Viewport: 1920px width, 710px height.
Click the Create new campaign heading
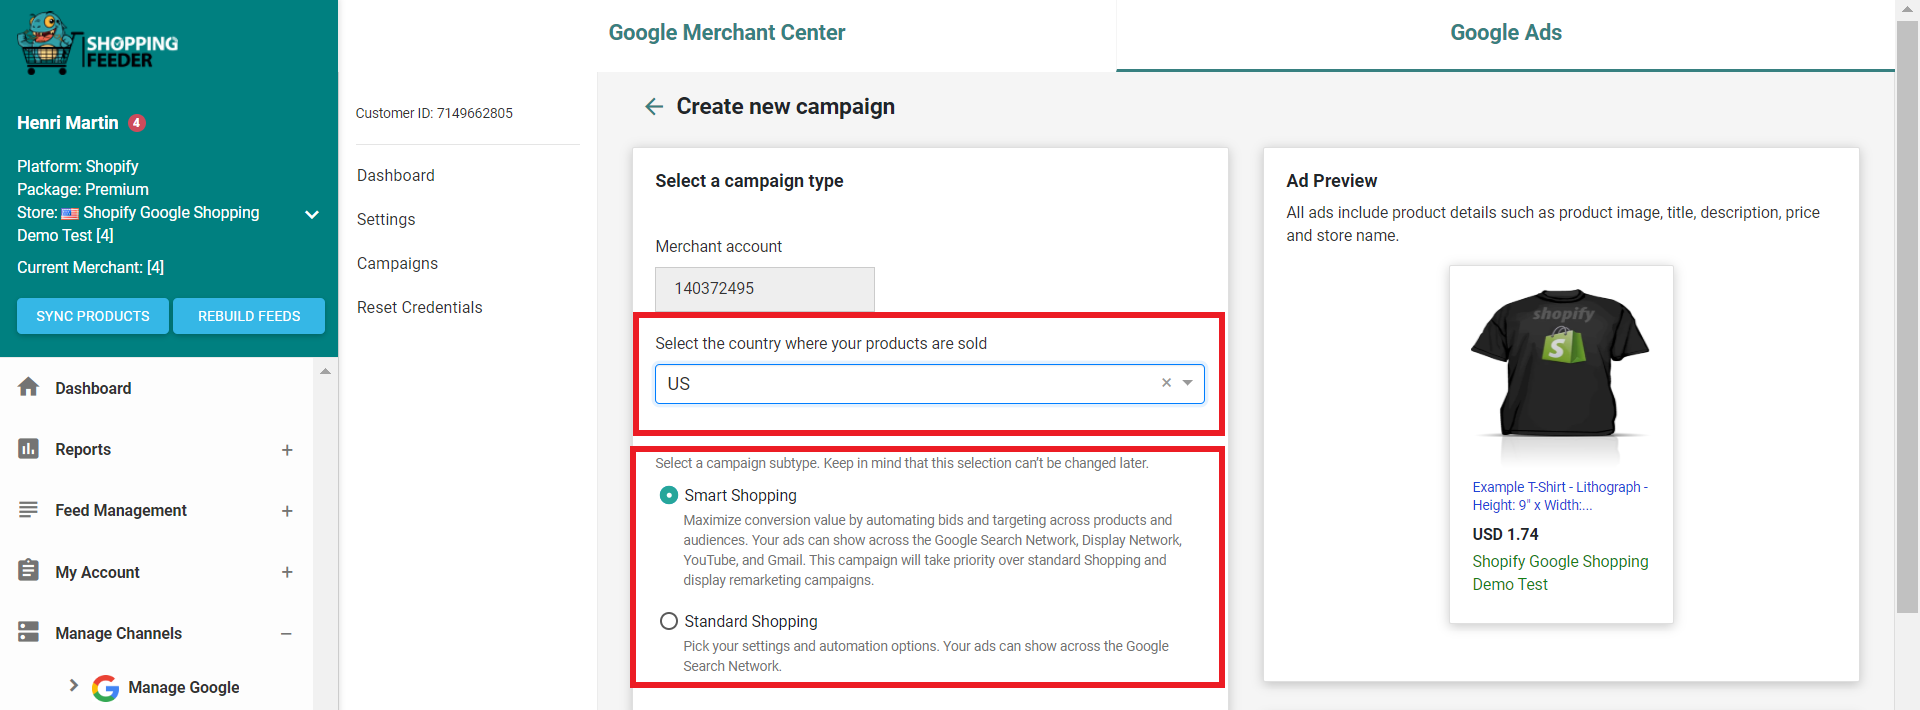786,106
